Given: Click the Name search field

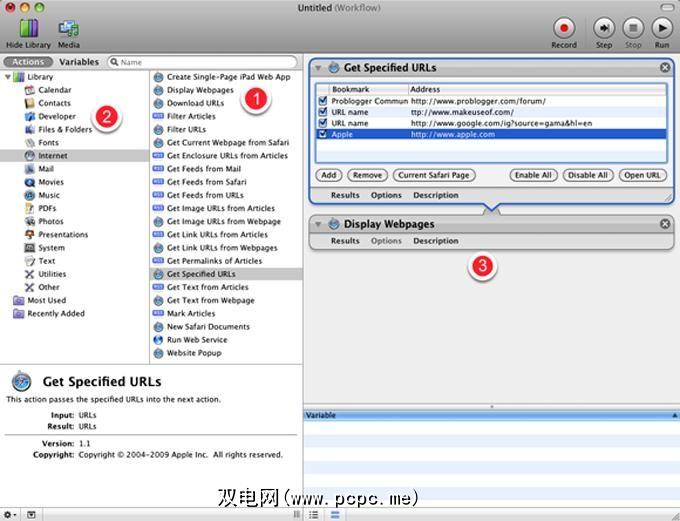Looking at the screenshot, I should (x=205, y=62).
